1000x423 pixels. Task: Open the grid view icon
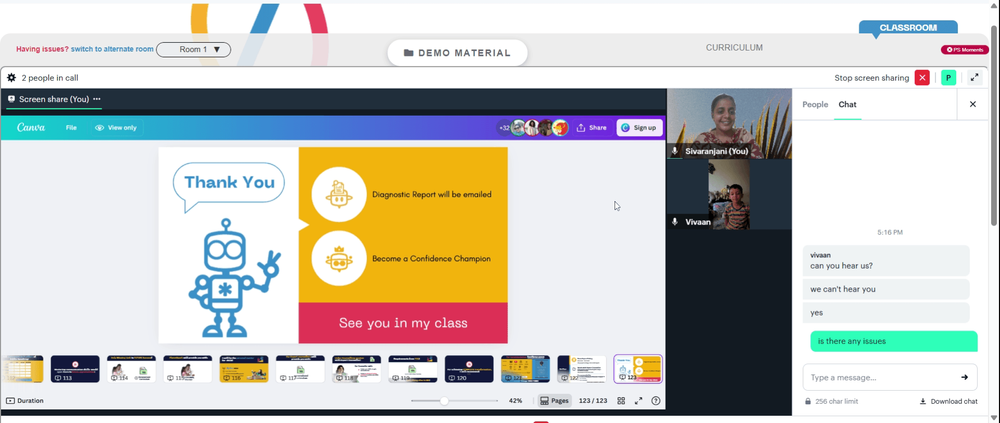pyautogui.click(x=621, y=401)
